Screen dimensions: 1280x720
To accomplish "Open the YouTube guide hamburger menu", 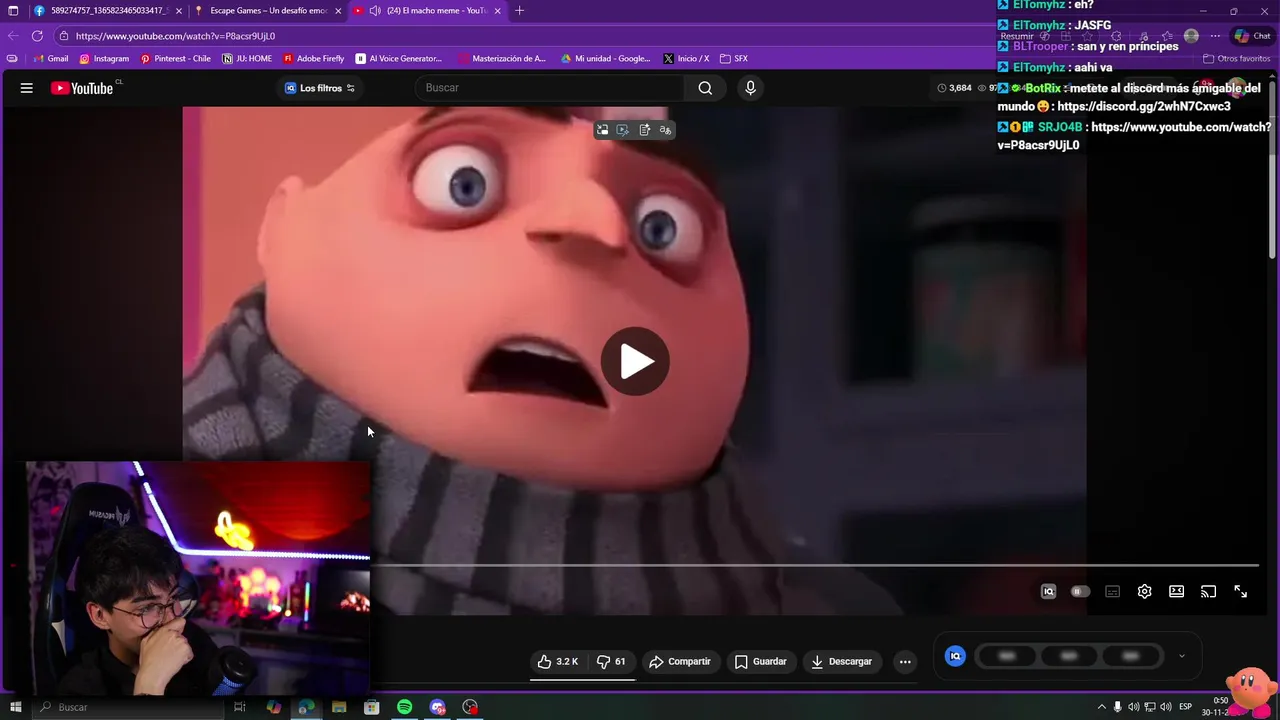I will (x=27, y=88).
